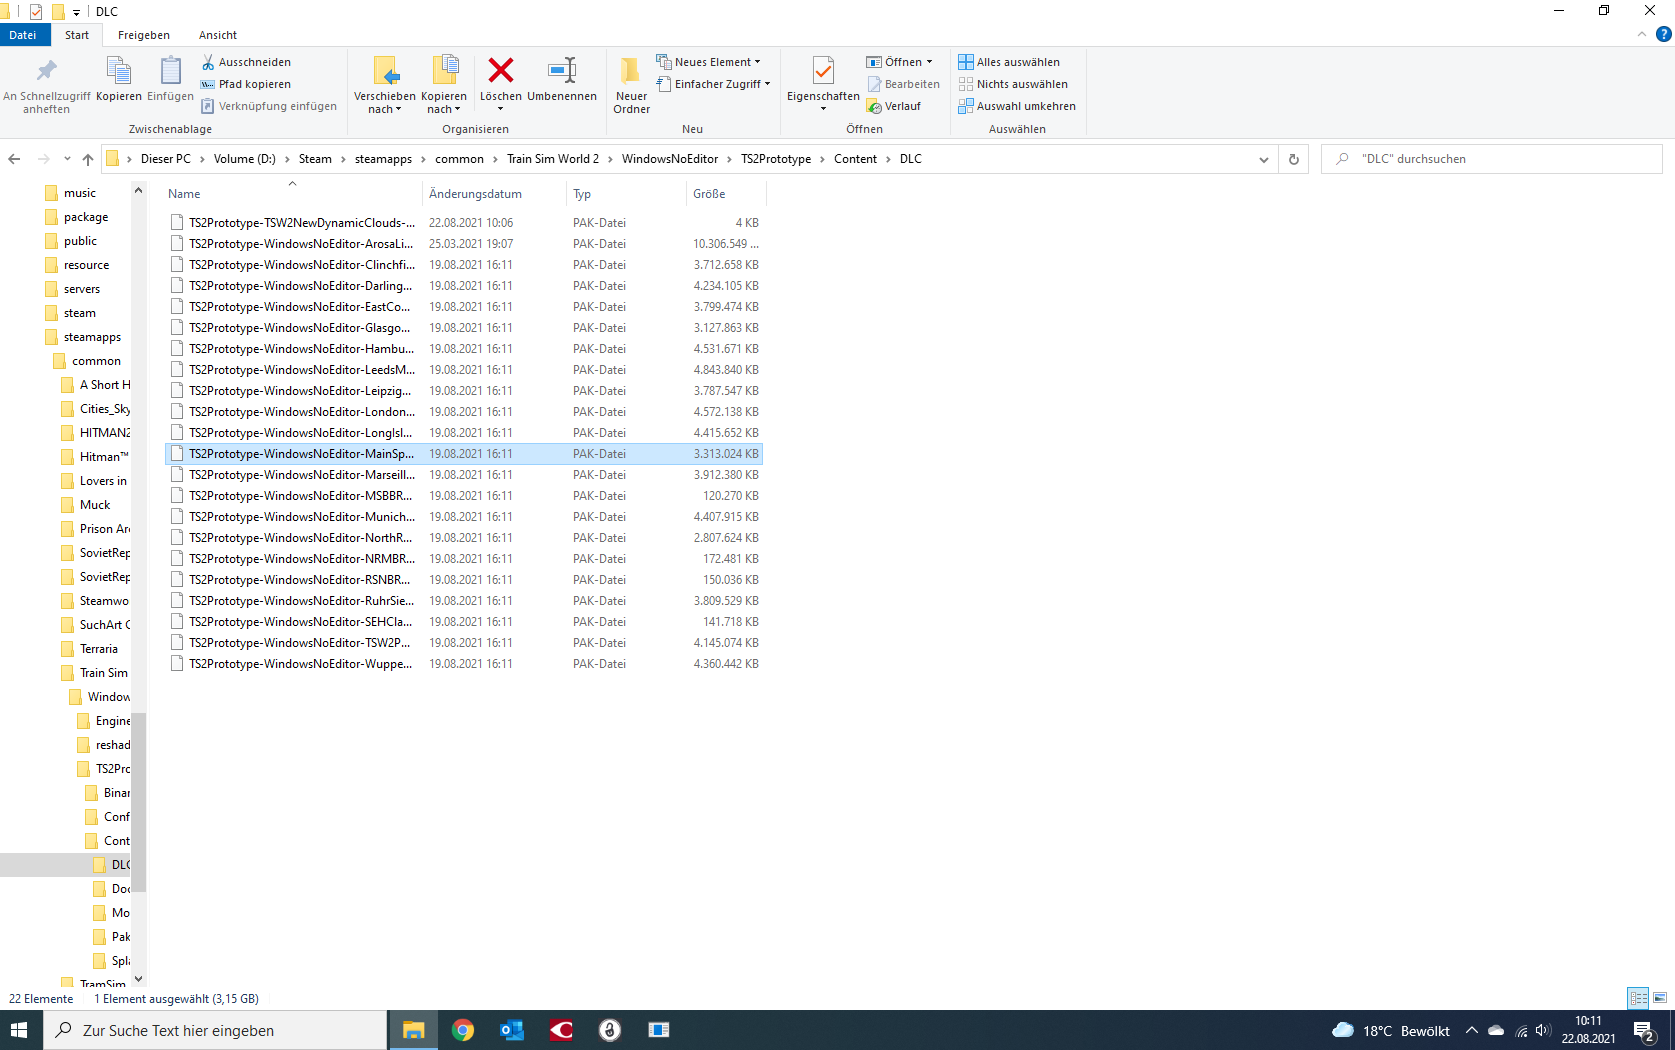Navigate to Train Sim World 2 in breadcrumb
The image size is (1675, 1050).
(553, 159)
